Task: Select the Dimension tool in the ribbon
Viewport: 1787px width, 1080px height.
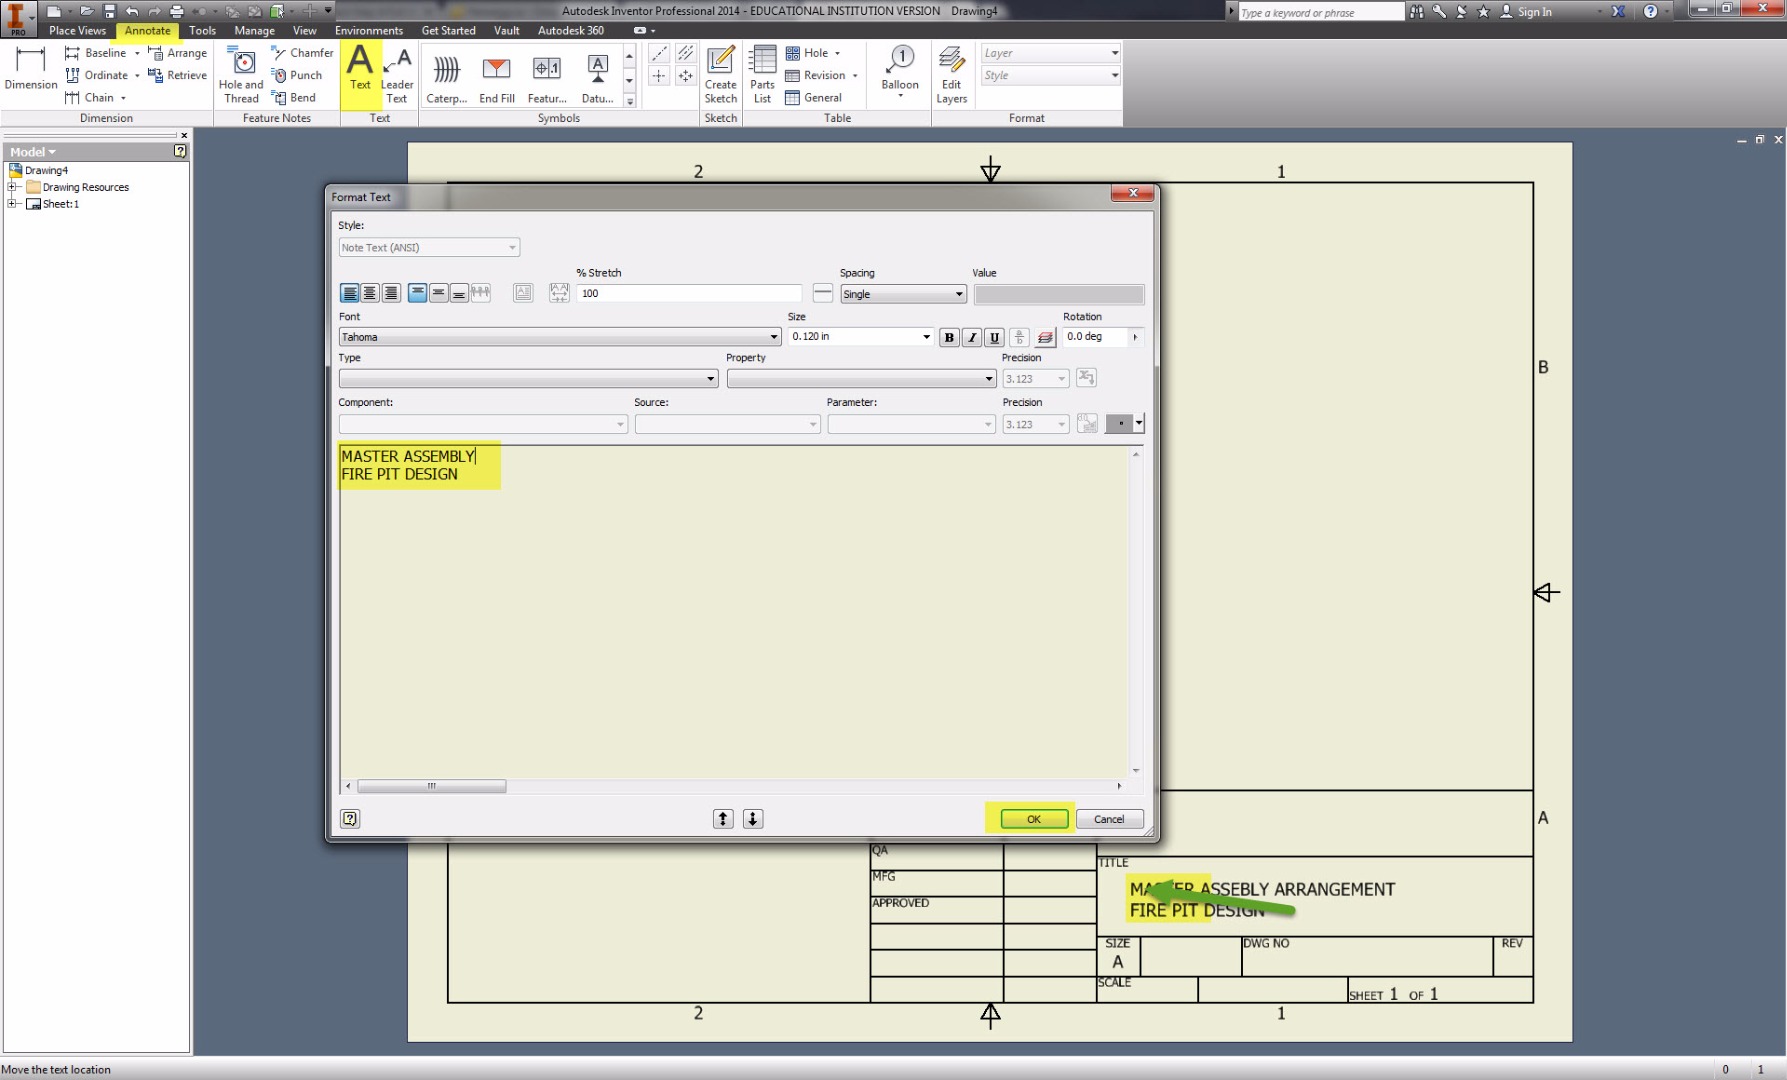Action: pos(31,68)
